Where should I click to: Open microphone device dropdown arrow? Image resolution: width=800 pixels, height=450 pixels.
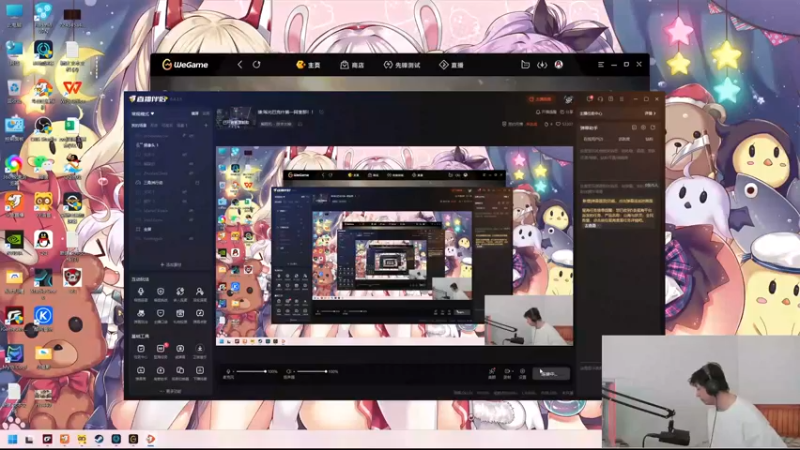pyautogui.click(x=232, y=372)
